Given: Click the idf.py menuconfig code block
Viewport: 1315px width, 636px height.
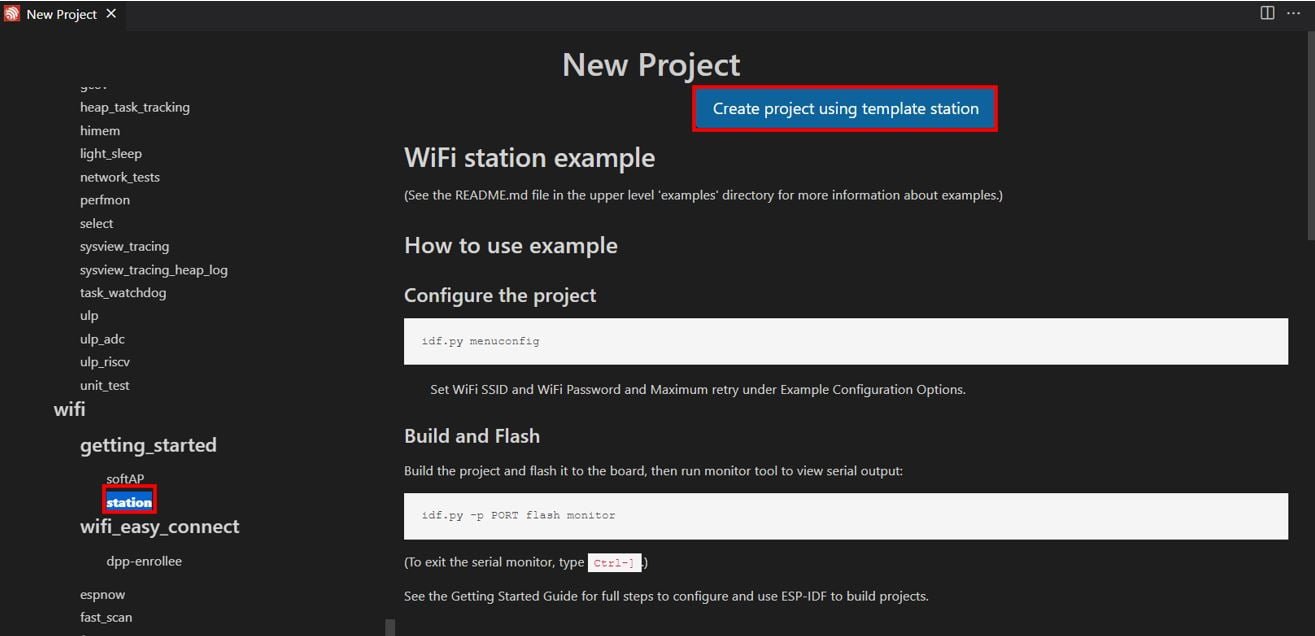Looking at the screenshot, I should [845, 341].
